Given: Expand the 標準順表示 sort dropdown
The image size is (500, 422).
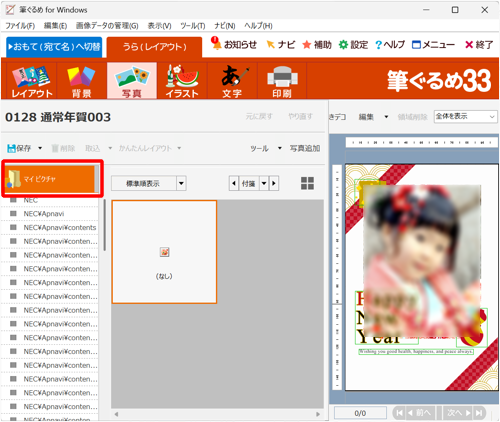Looking at the screenshot, I should pos(181,183).
